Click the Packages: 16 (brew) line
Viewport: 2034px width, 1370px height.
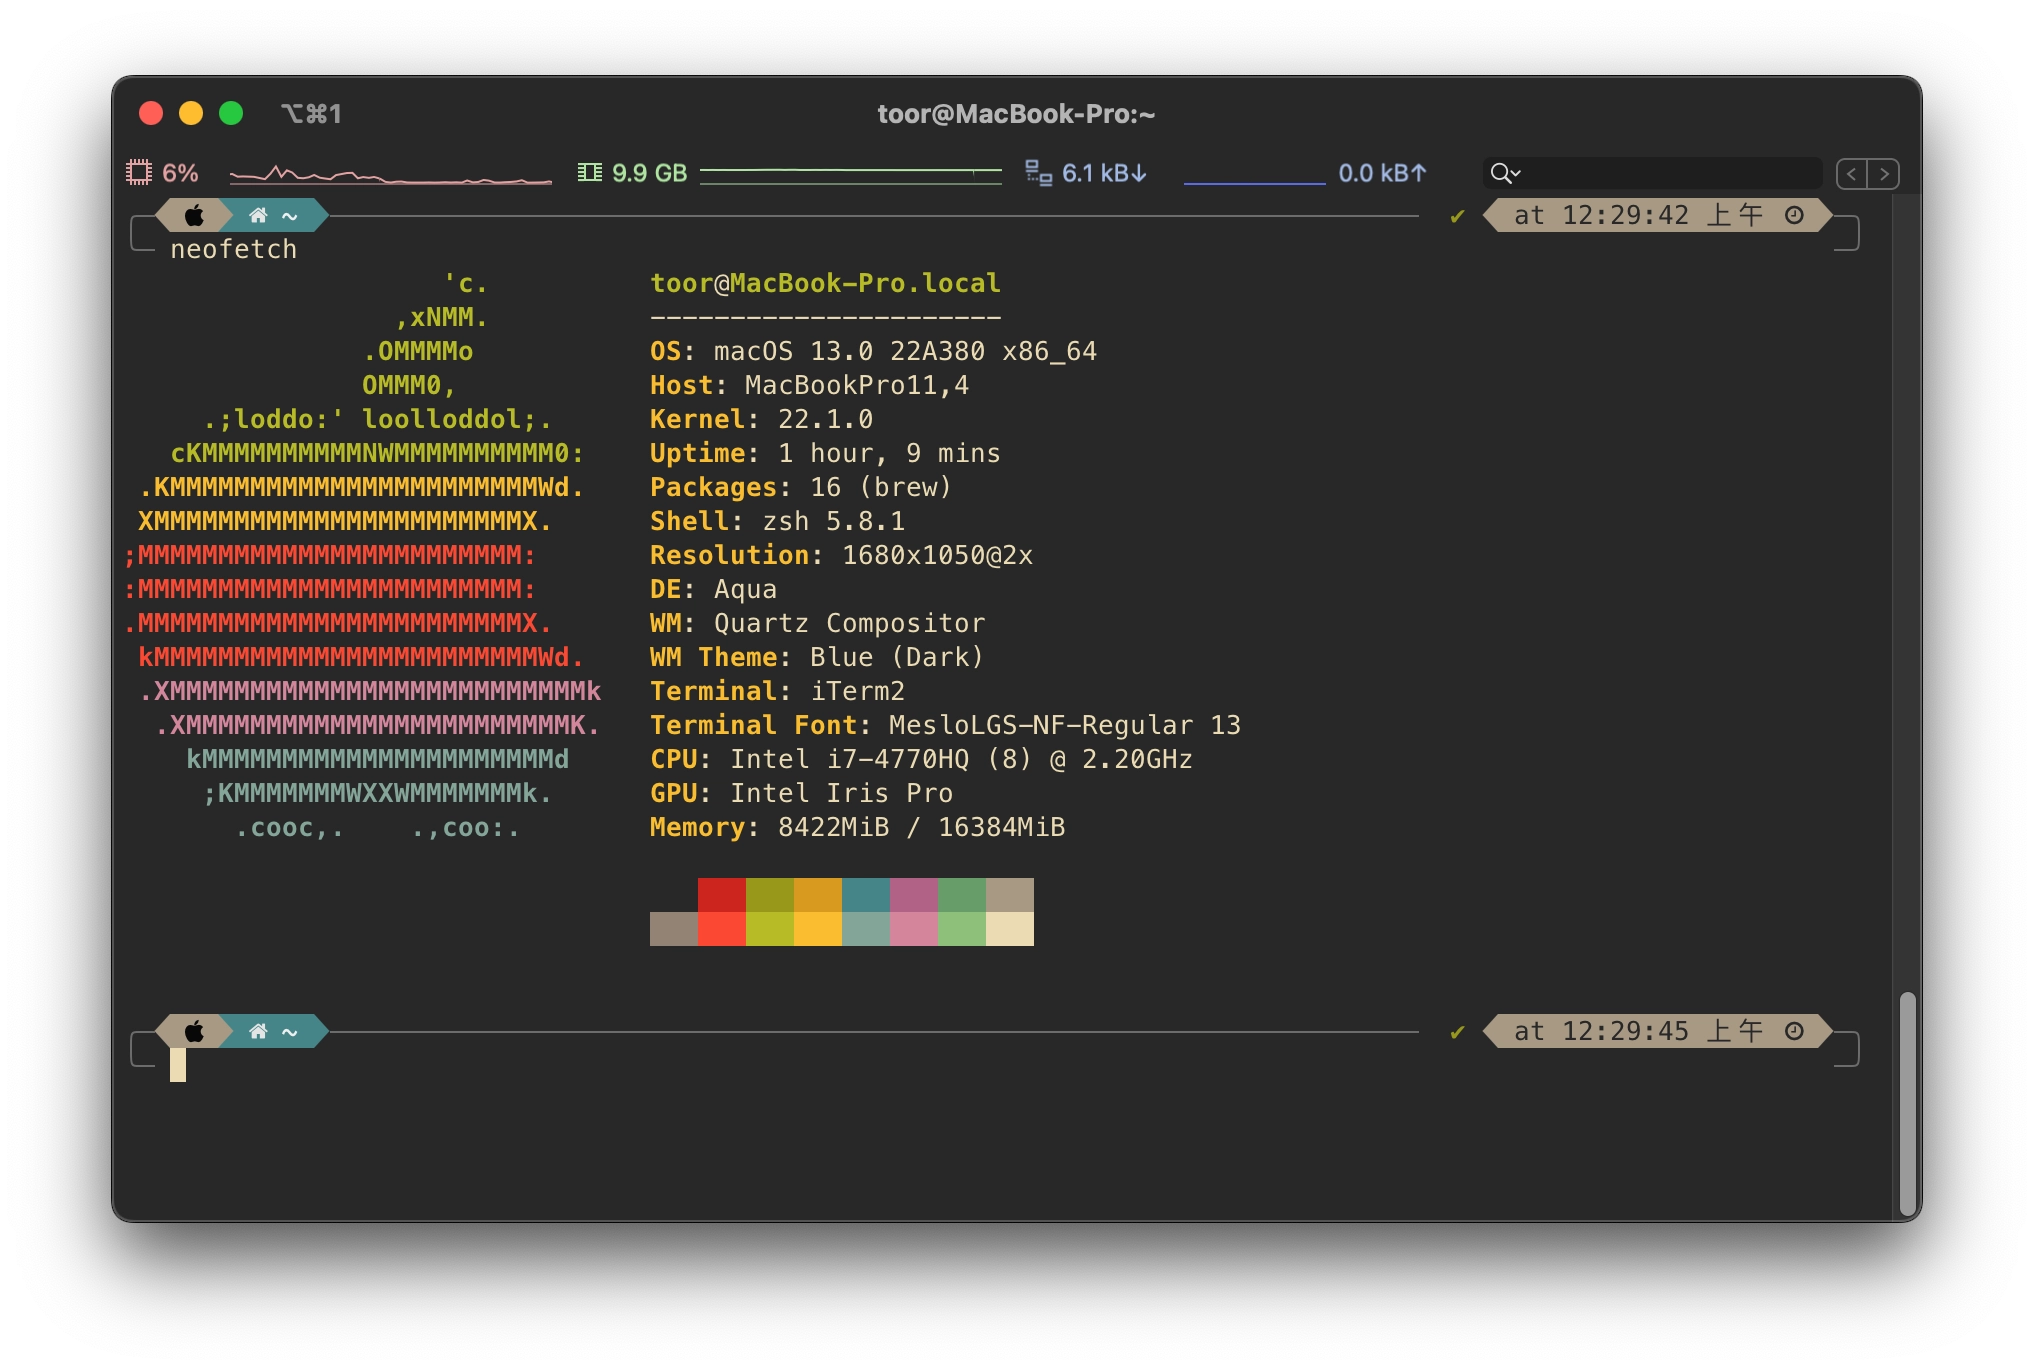tap(801, 487)
